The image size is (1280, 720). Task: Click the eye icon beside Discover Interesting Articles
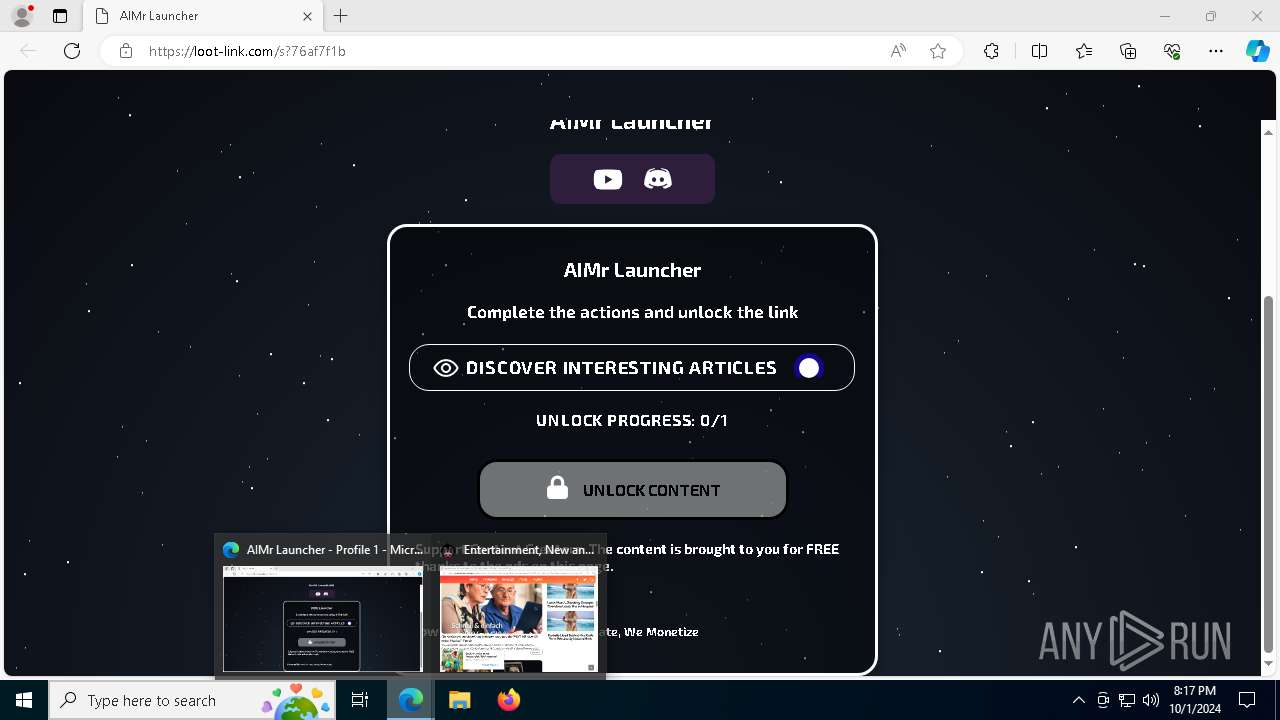tap(446, 368)
